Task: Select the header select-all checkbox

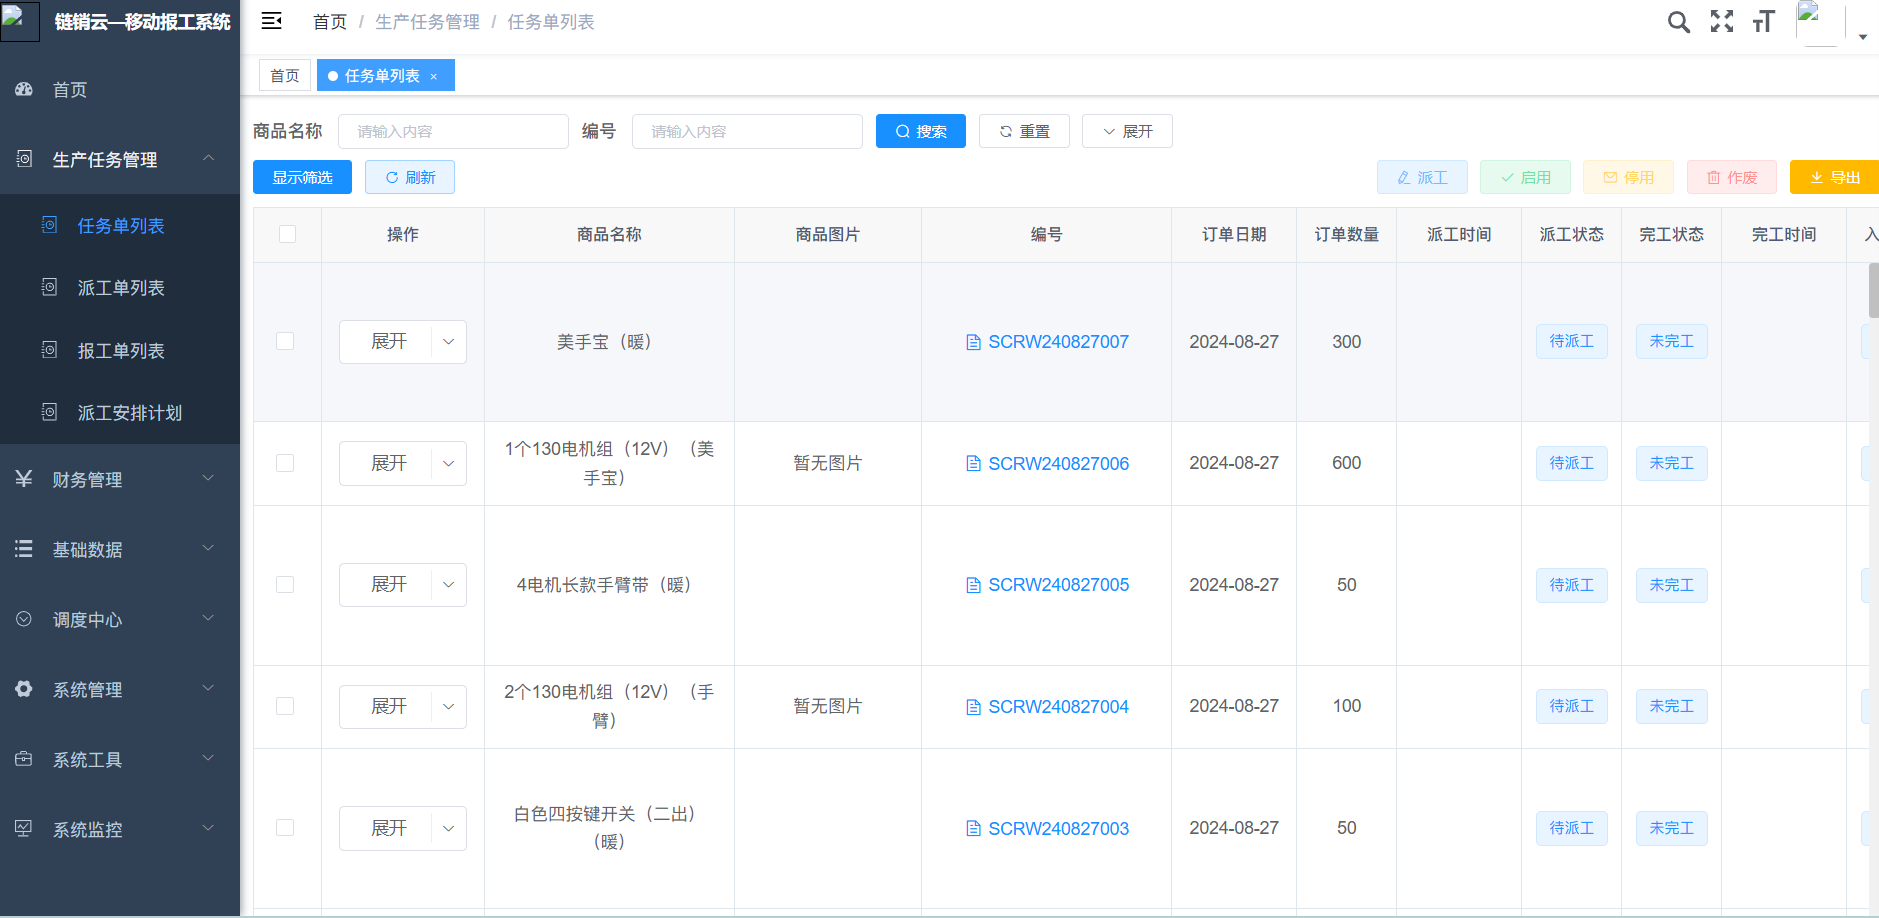Action: 287,234
